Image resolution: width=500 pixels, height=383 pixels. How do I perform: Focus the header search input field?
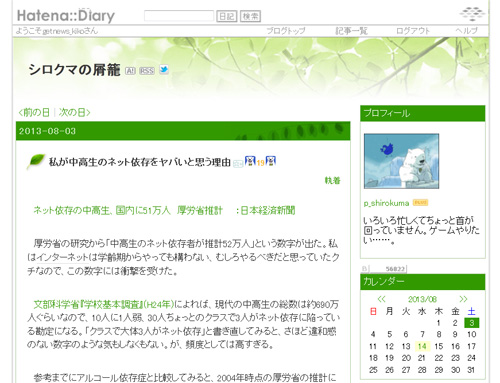click(179, 16)
